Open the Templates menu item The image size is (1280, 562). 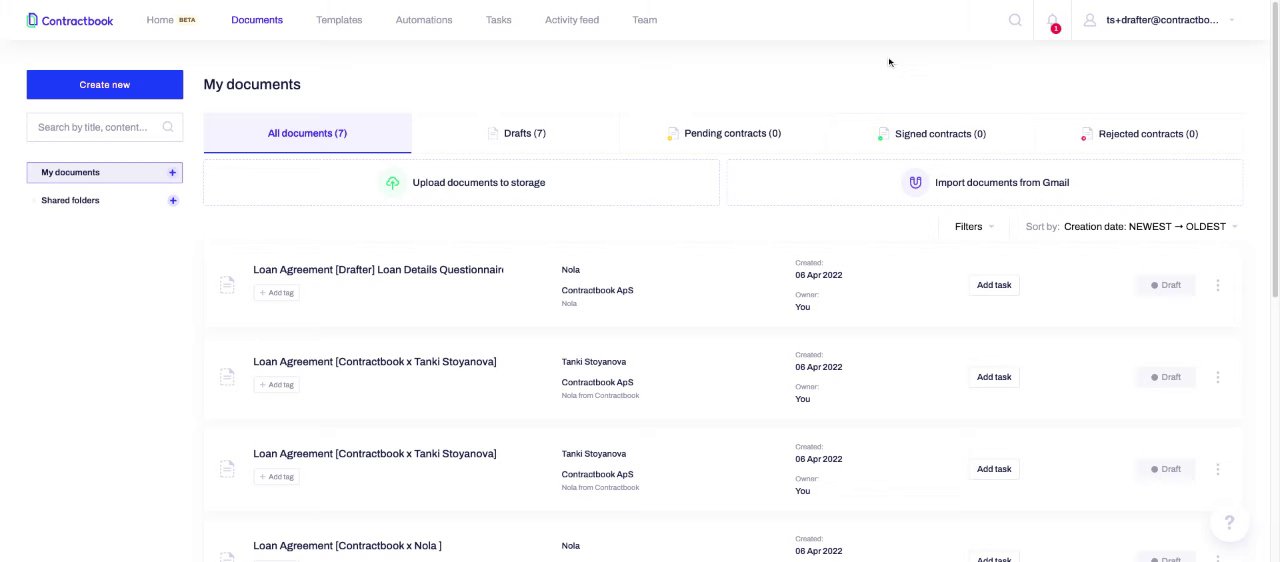339,20
